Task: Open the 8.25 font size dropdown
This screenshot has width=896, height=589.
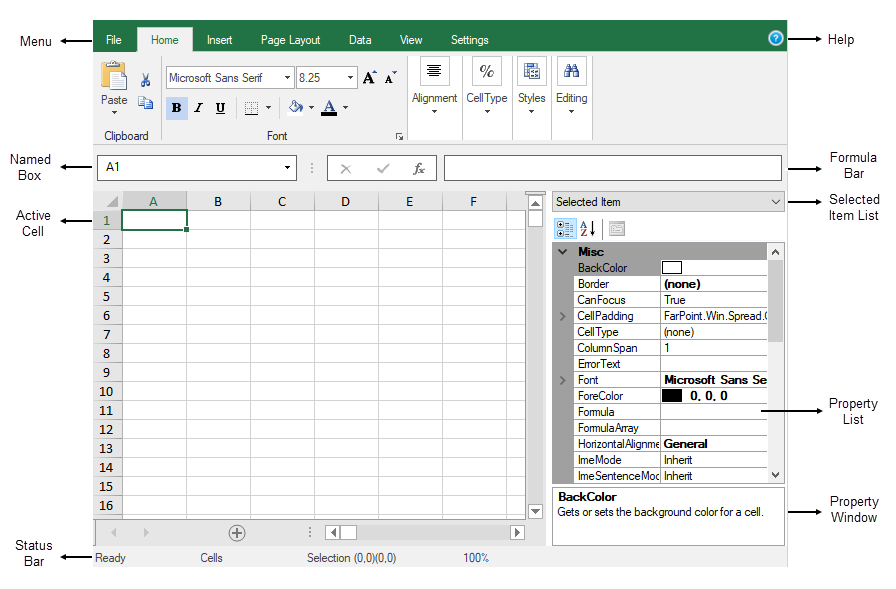Action: pos(350,78)
